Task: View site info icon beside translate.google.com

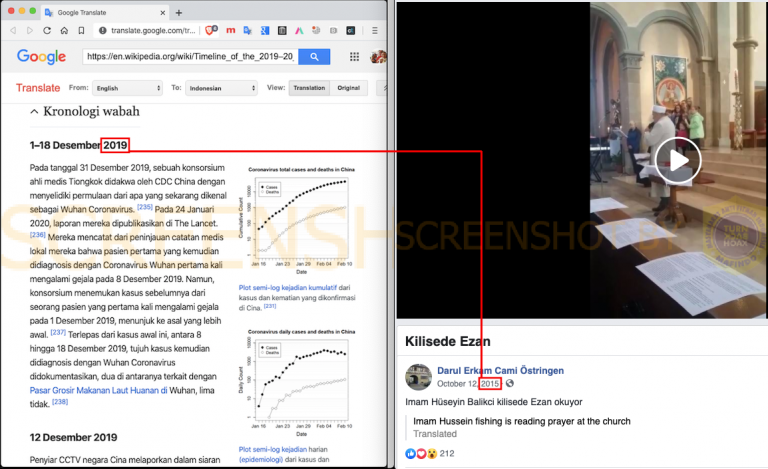Action: coord(102,30)
